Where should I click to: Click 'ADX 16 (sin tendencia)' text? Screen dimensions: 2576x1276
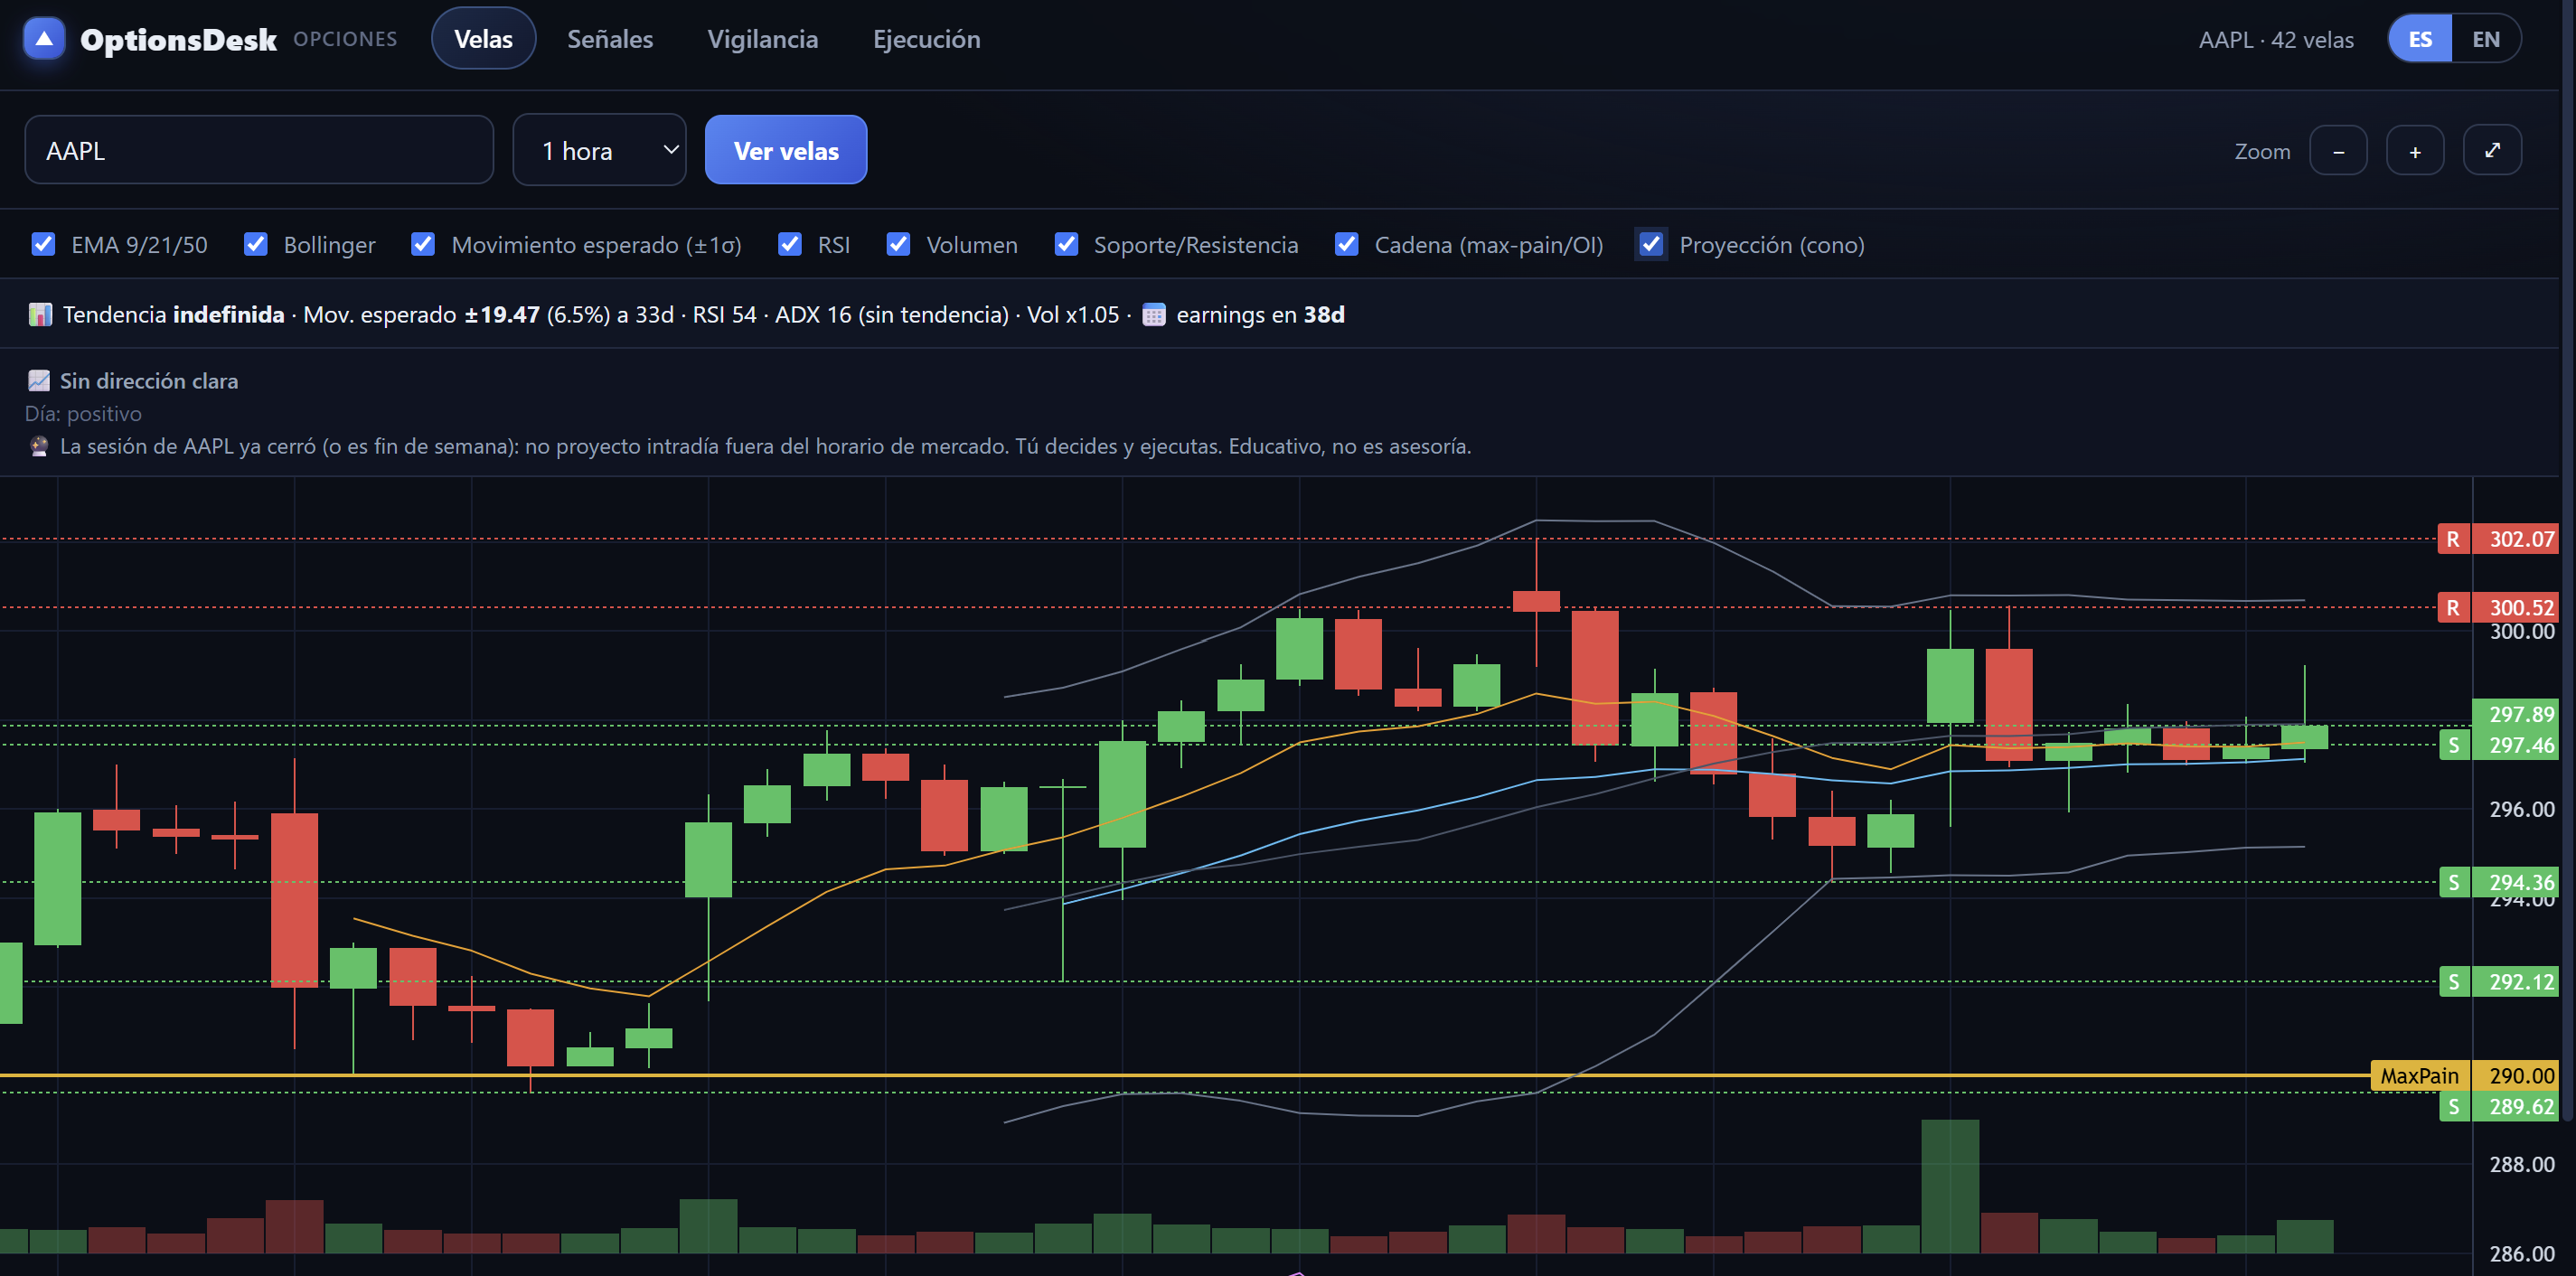[x=892, y=315]
